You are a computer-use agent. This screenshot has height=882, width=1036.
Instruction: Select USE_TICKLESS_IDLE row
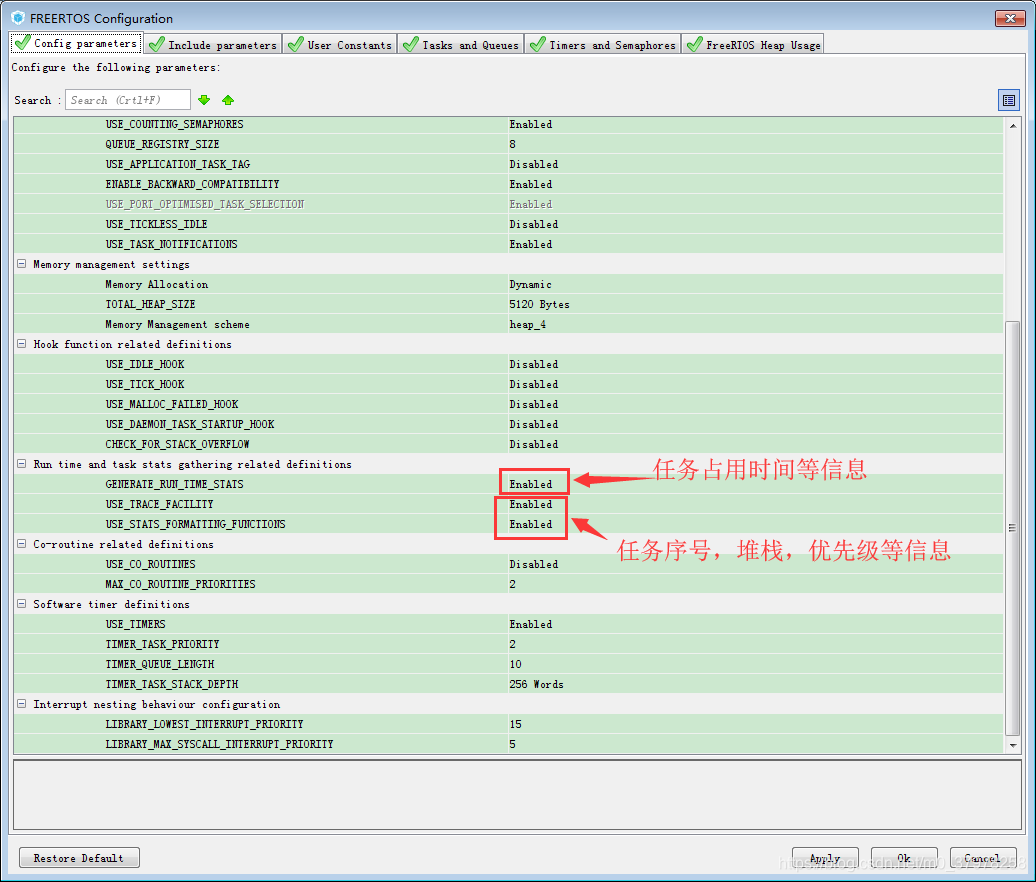508,224
